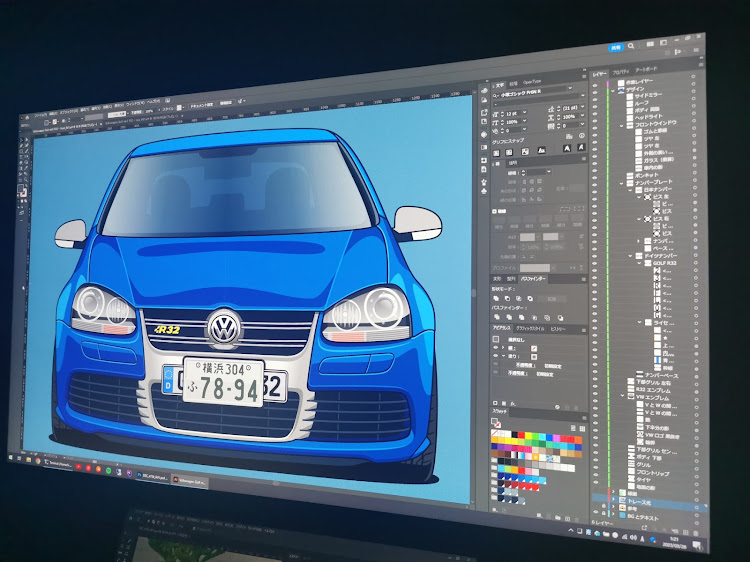750x562 pixels.
Task: Click the Photoshop taskbar button
Action: coord(152,477)
